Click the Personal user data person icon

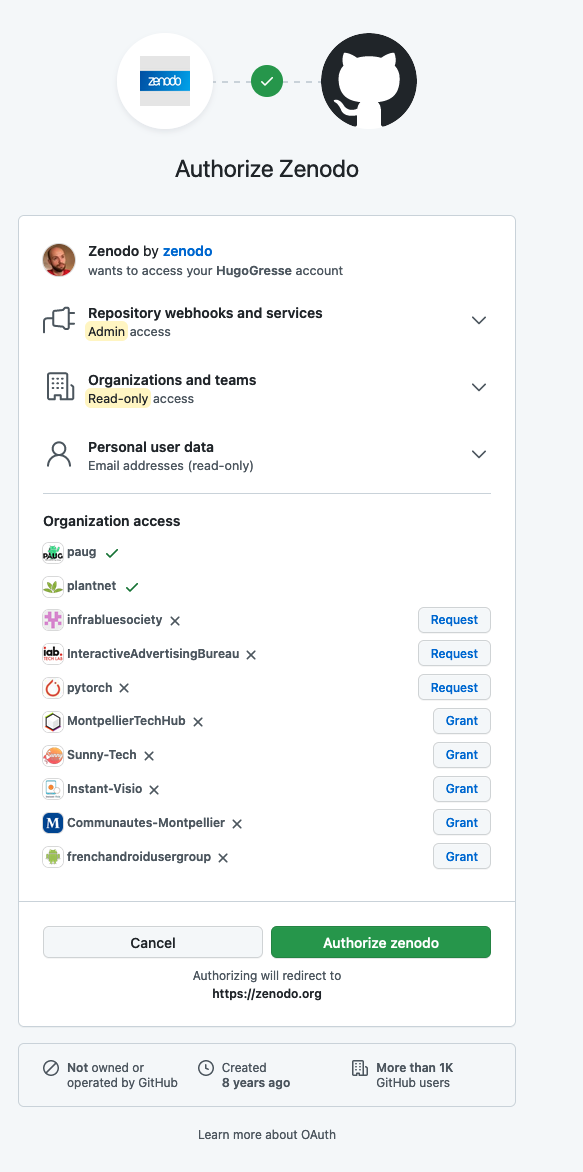(x=58, y=453)
